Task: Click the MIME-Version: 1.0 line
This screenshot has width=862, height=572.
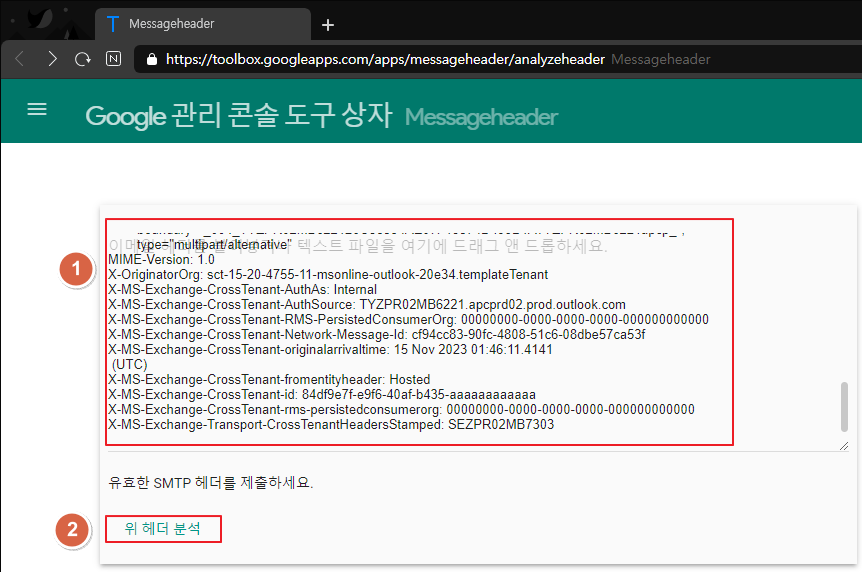Action: pos(161,260)
